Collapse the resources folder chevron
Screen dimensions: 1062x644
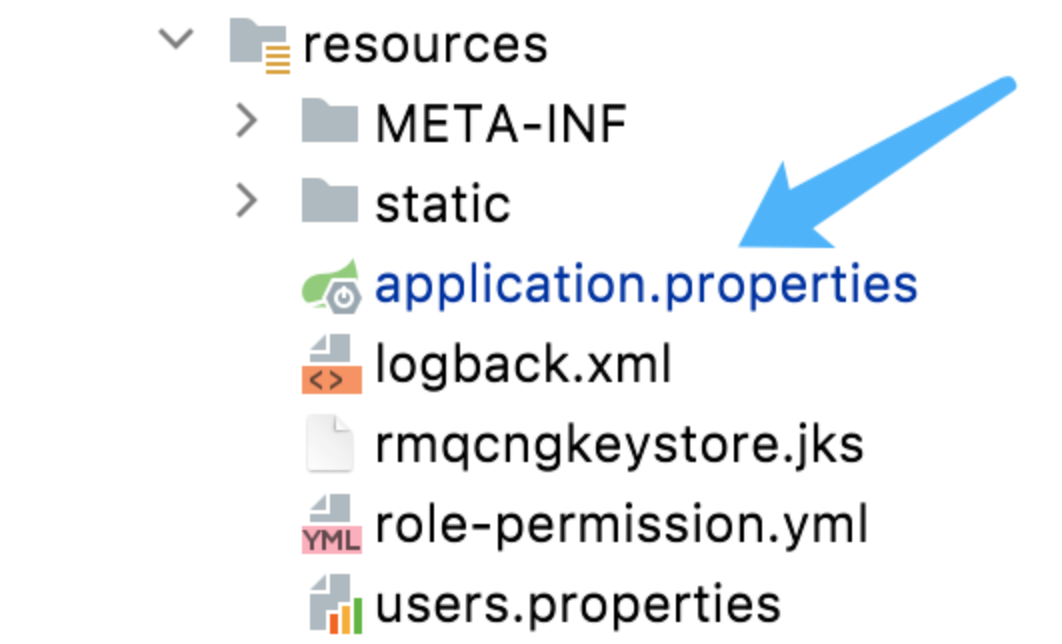pyautogui.click(x=176, y=41)
